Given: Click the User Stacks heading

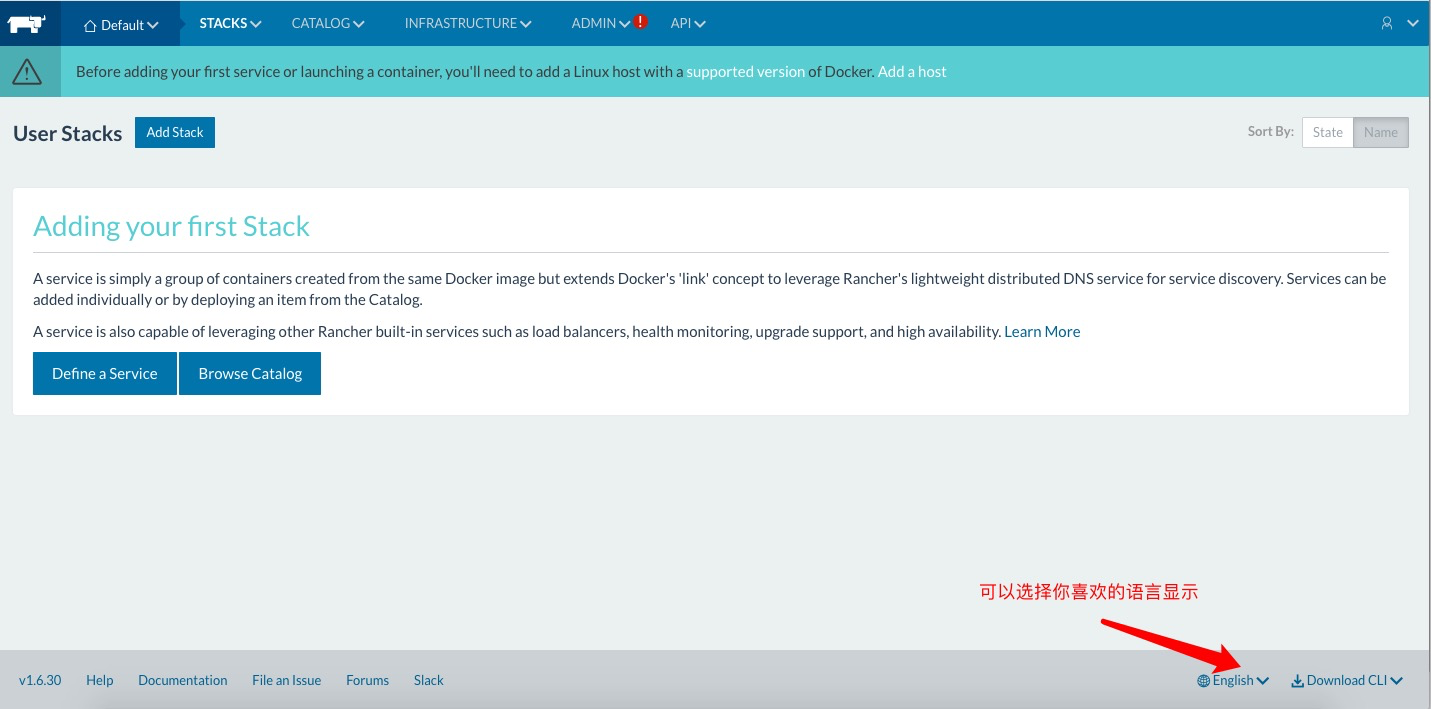Looking at the screenshot, I should [68, 133].
